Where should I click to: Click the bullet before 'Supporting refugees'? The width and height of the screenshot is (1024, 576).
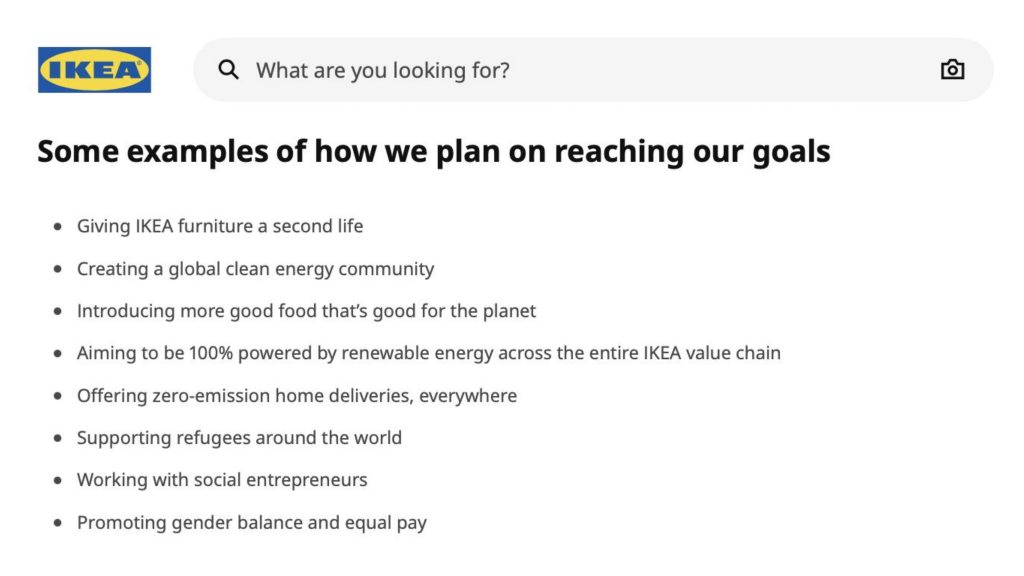[58, 438]
